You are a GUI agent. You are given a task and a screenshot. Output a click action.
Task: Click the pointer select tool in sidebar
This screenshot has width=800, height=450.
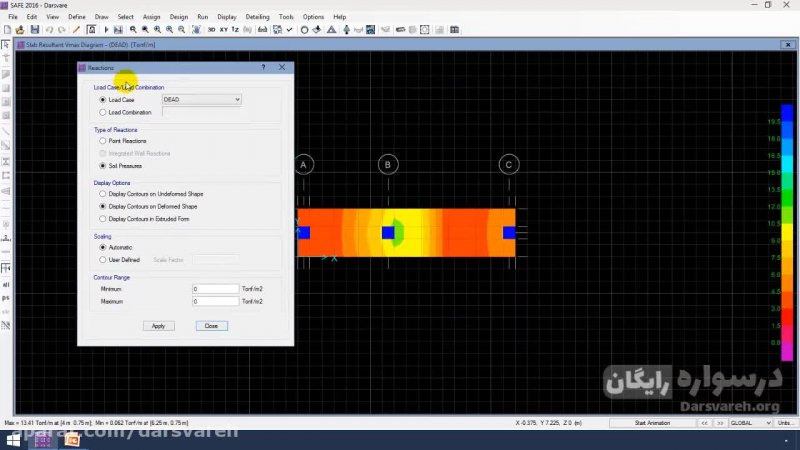6,45
